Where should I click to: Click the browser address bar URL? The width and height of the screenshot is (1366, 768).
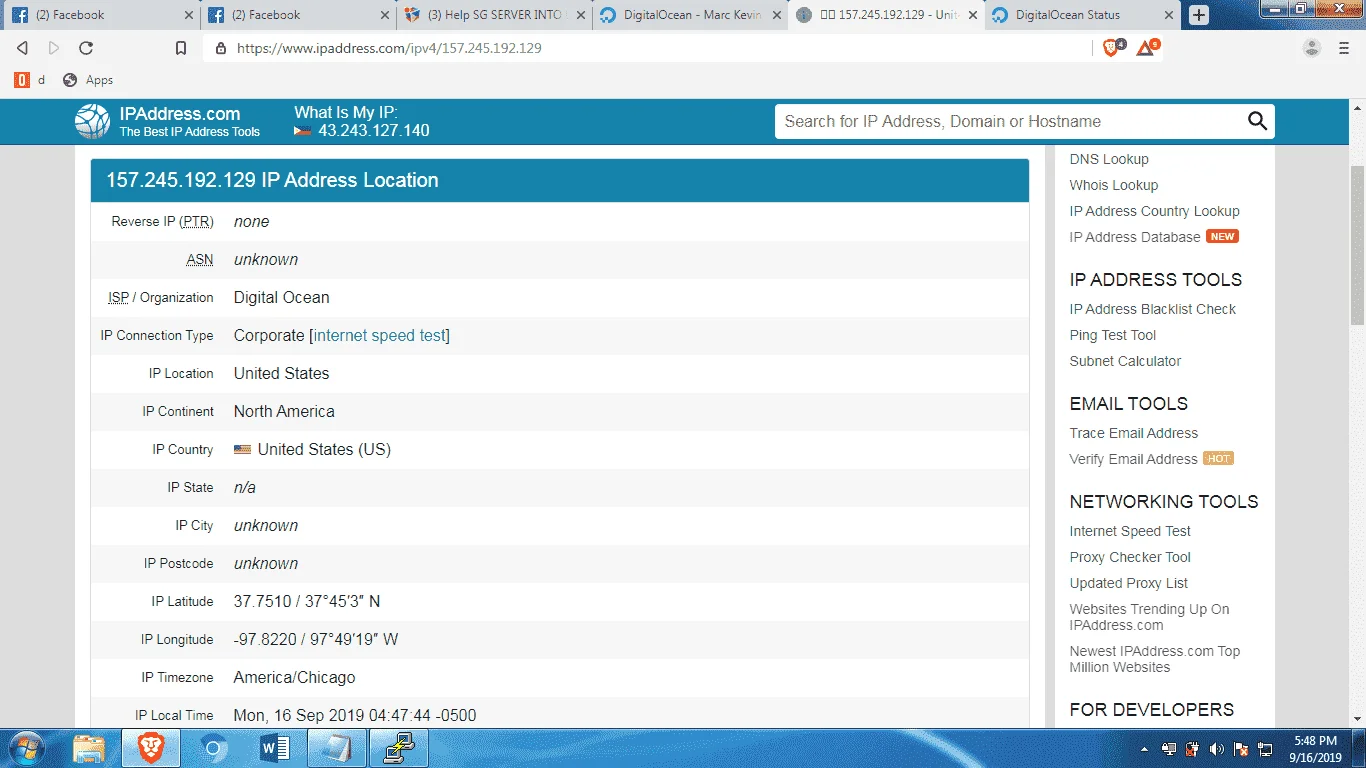389,48
